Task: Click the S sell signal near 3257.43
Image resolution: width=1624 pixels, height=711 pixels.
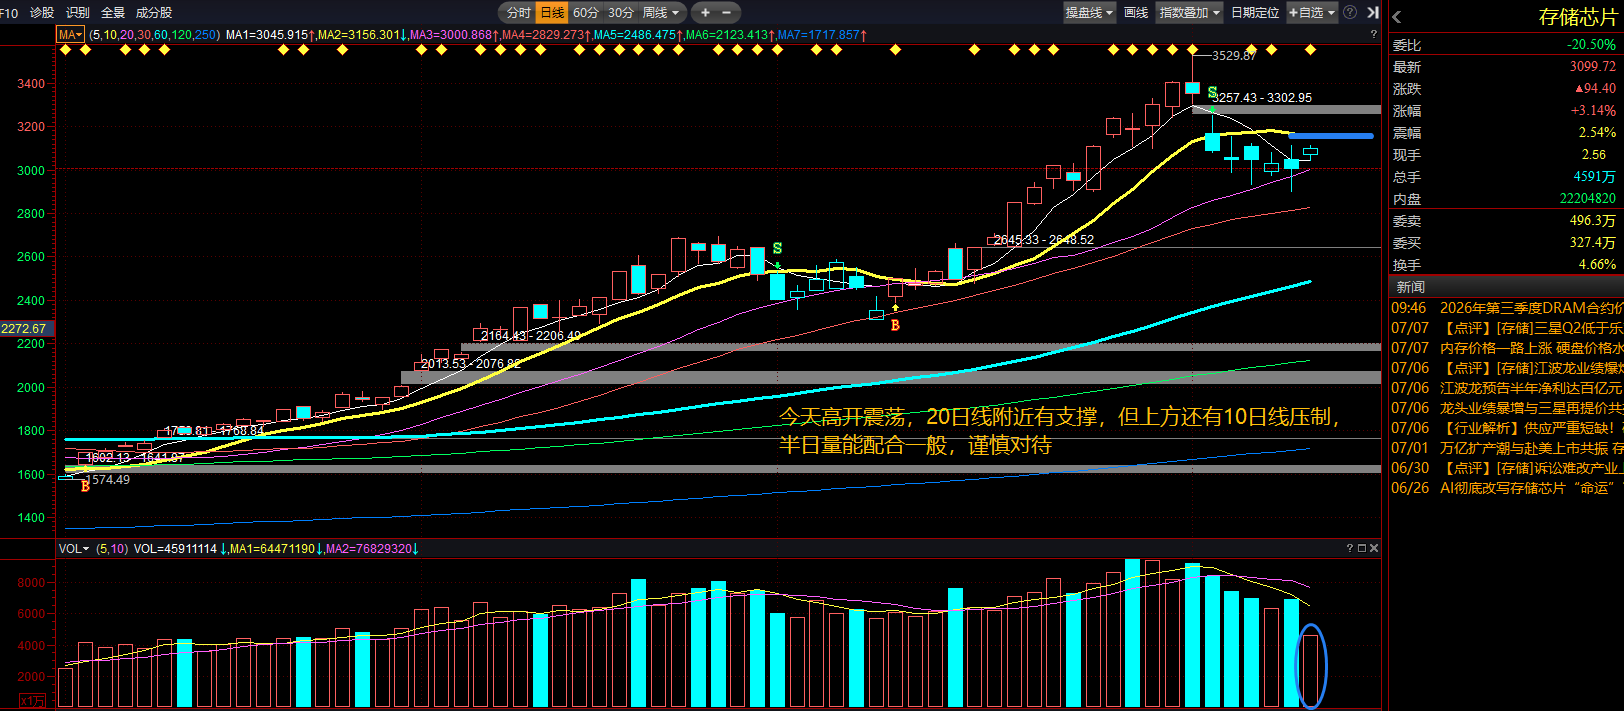Action: 1212,93
